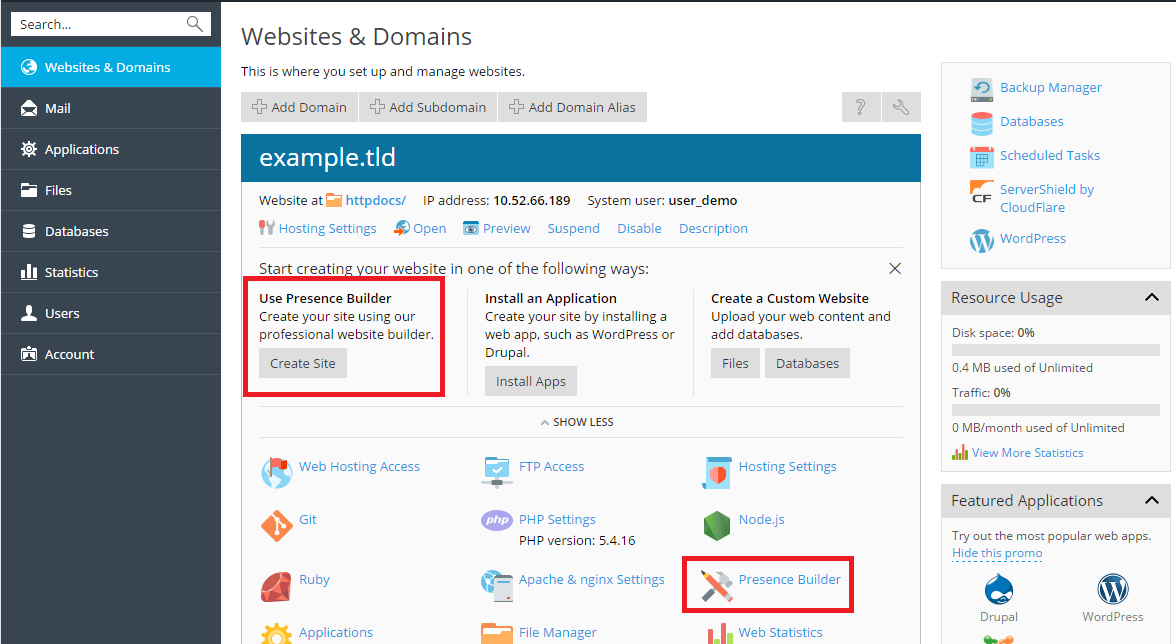The width and height of the screenshot is (1176, 644).
Task: Open the FTP Access settings
Action: pyautogui.click(x=551, y=466)
